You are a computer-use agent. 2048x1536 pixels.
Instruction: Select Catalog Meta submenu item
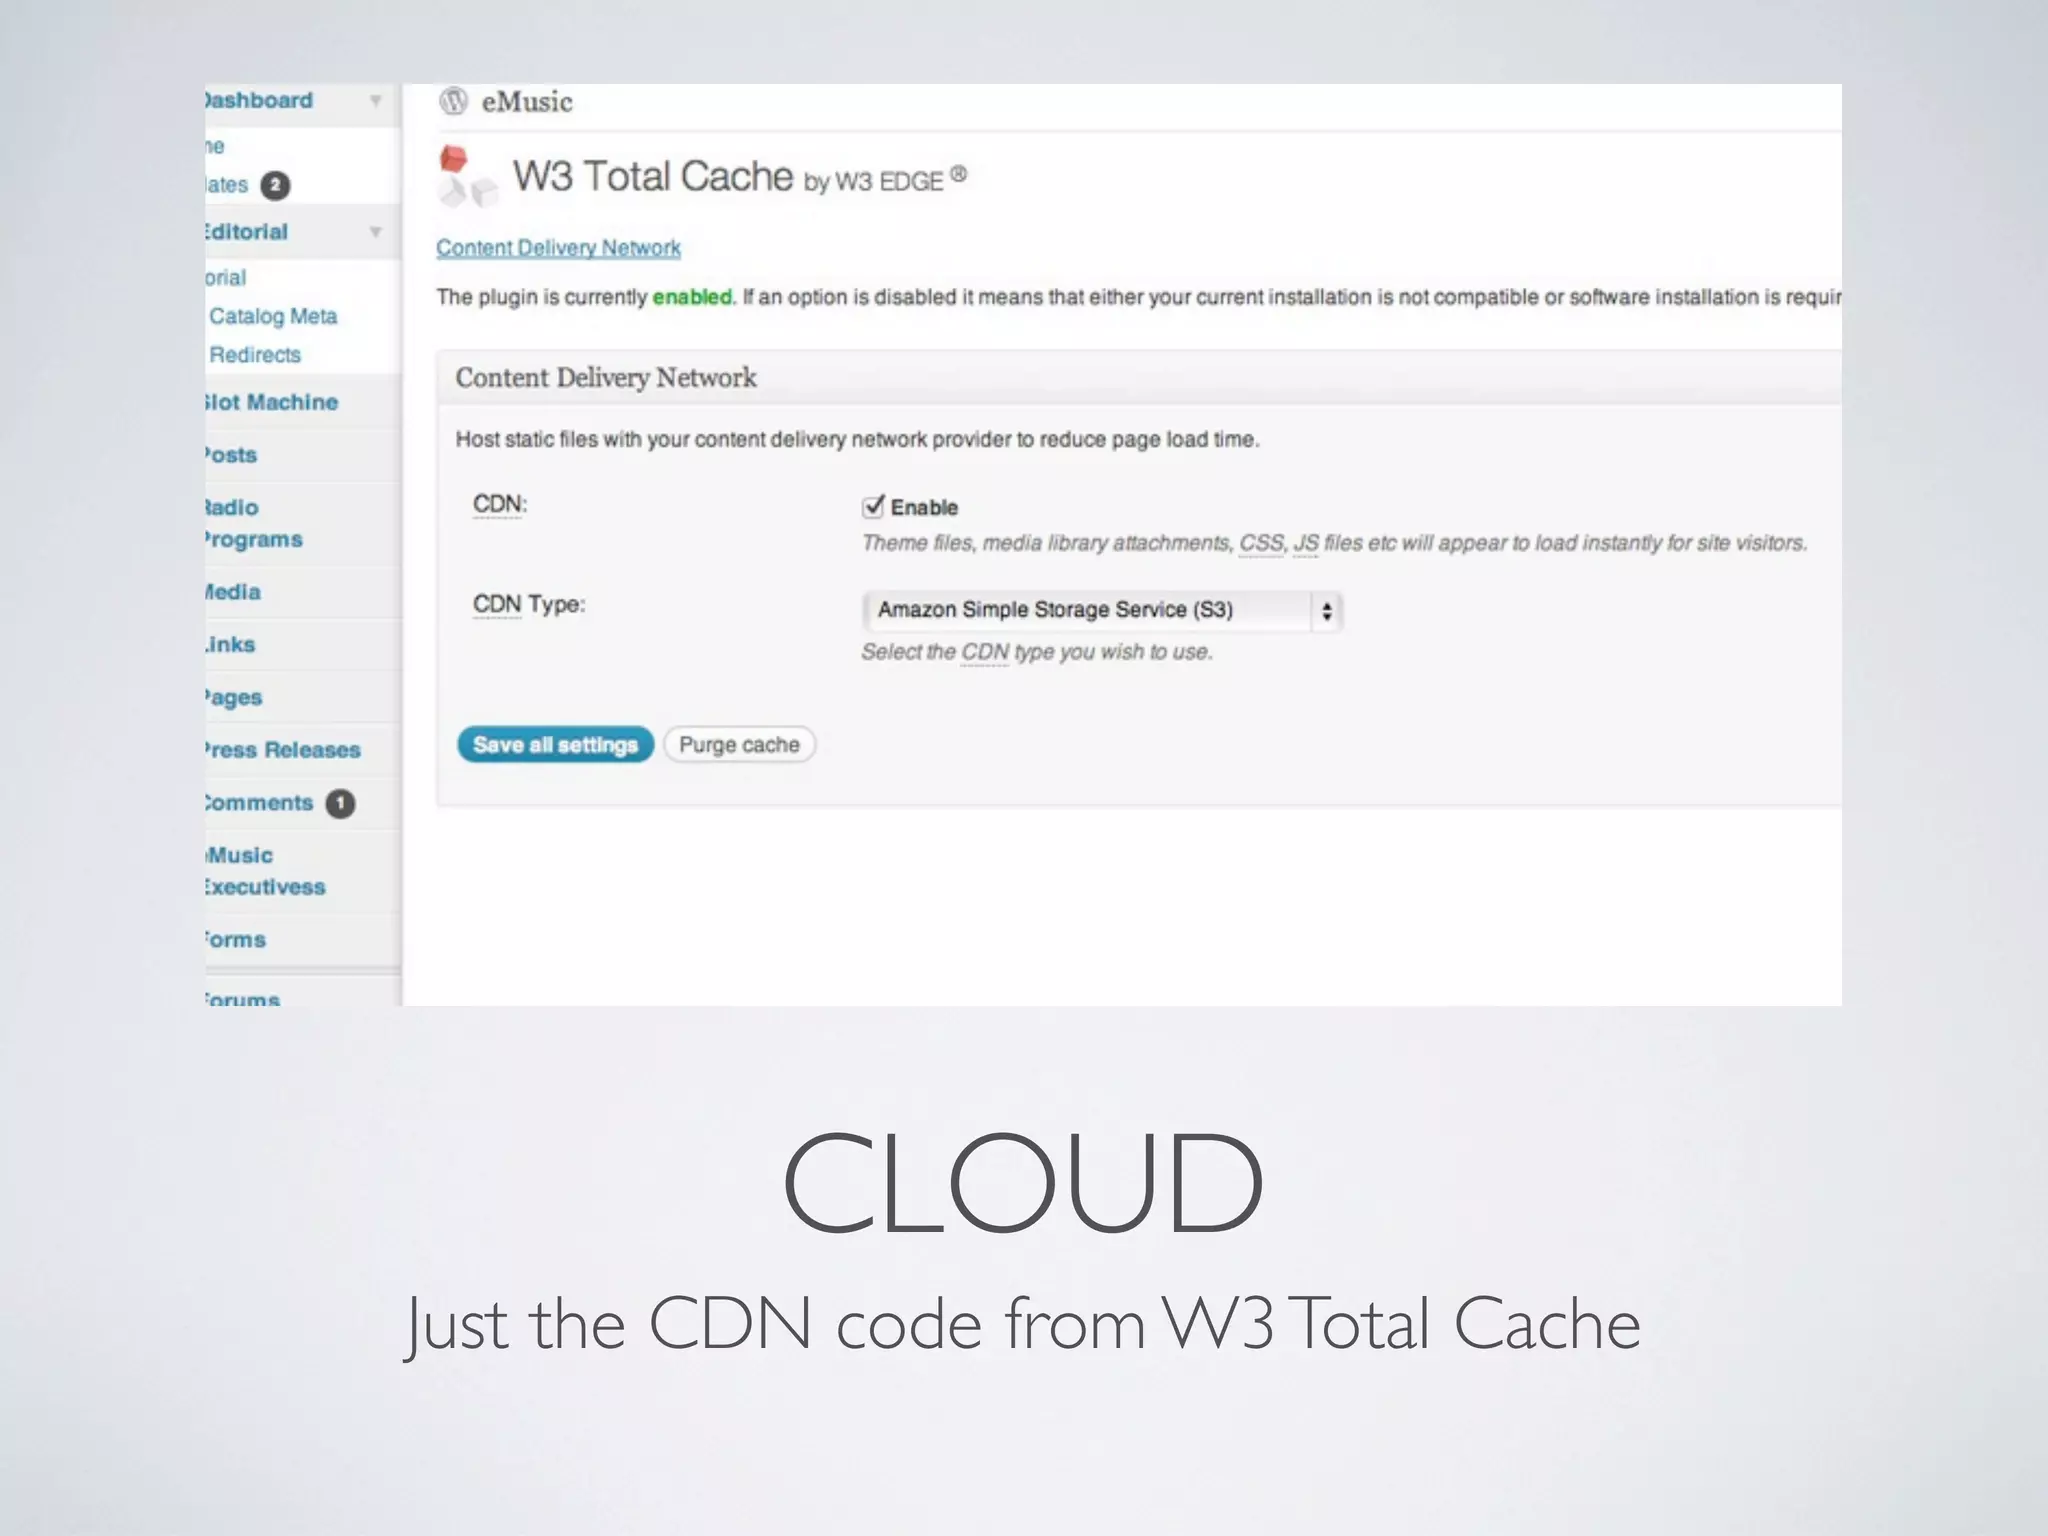(273, 316)
